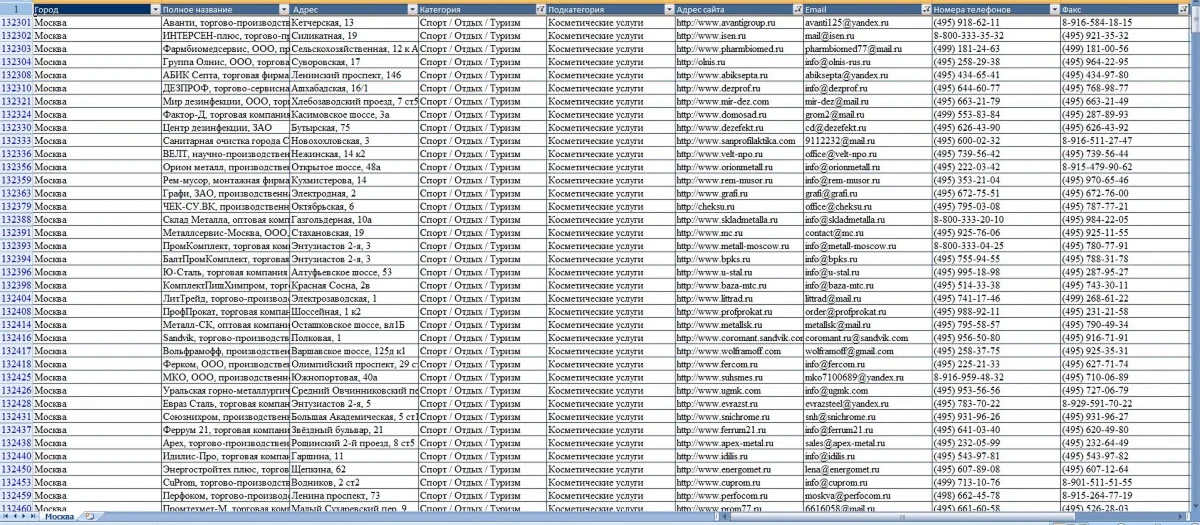1200x525 pixels.
Task: Open the Факс column filter dropdown
Action: (x=1182, y=8)
